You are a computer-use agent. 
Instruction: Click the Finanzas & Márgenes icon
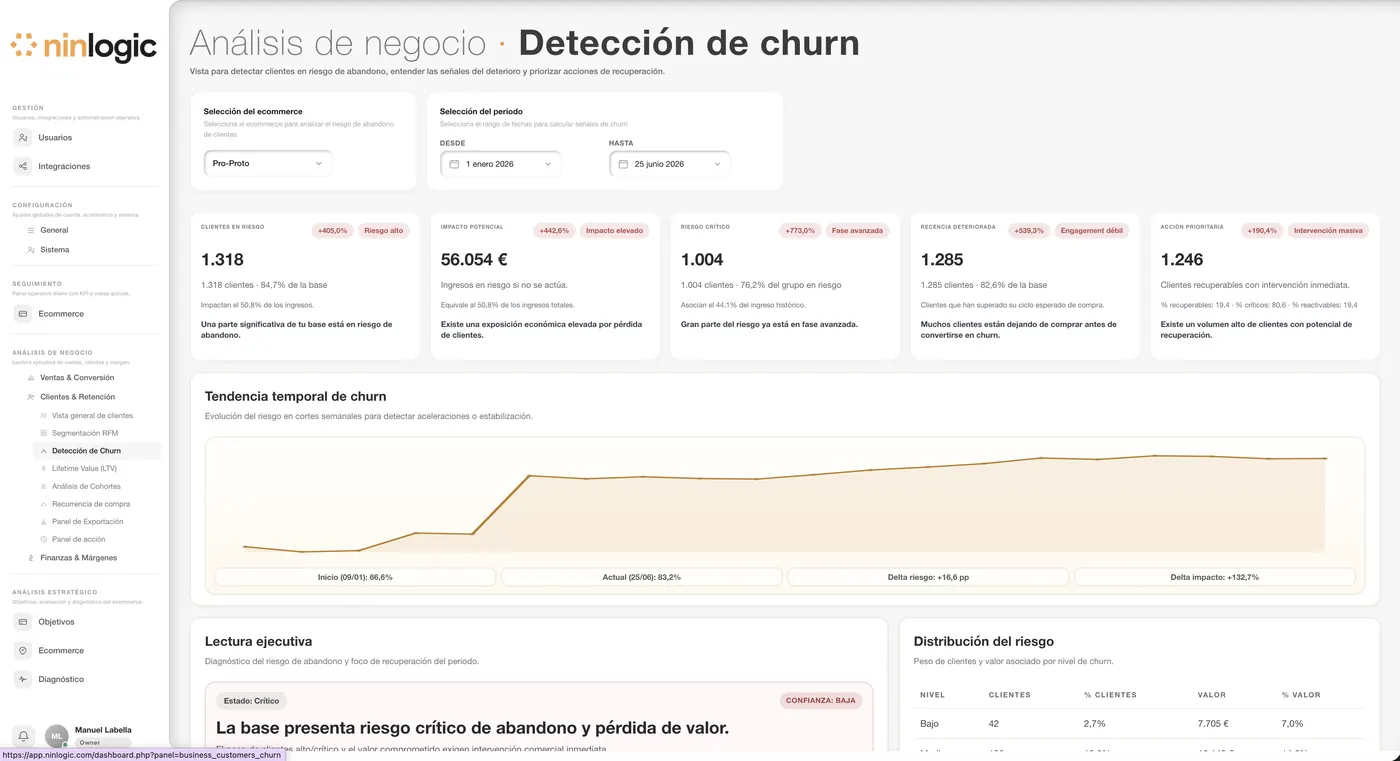pyautogui.click(x=31, y=558)
